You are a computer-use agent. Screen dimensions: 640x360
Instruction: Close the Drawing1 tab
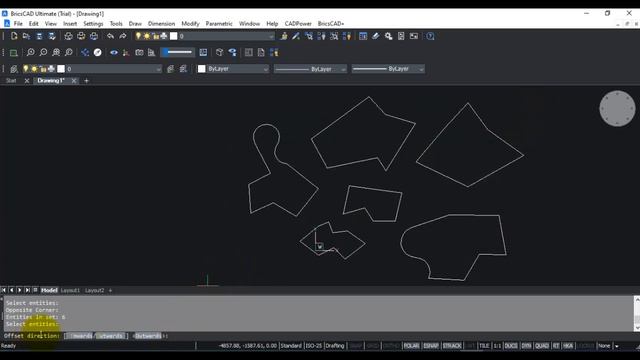click(74, 81)
